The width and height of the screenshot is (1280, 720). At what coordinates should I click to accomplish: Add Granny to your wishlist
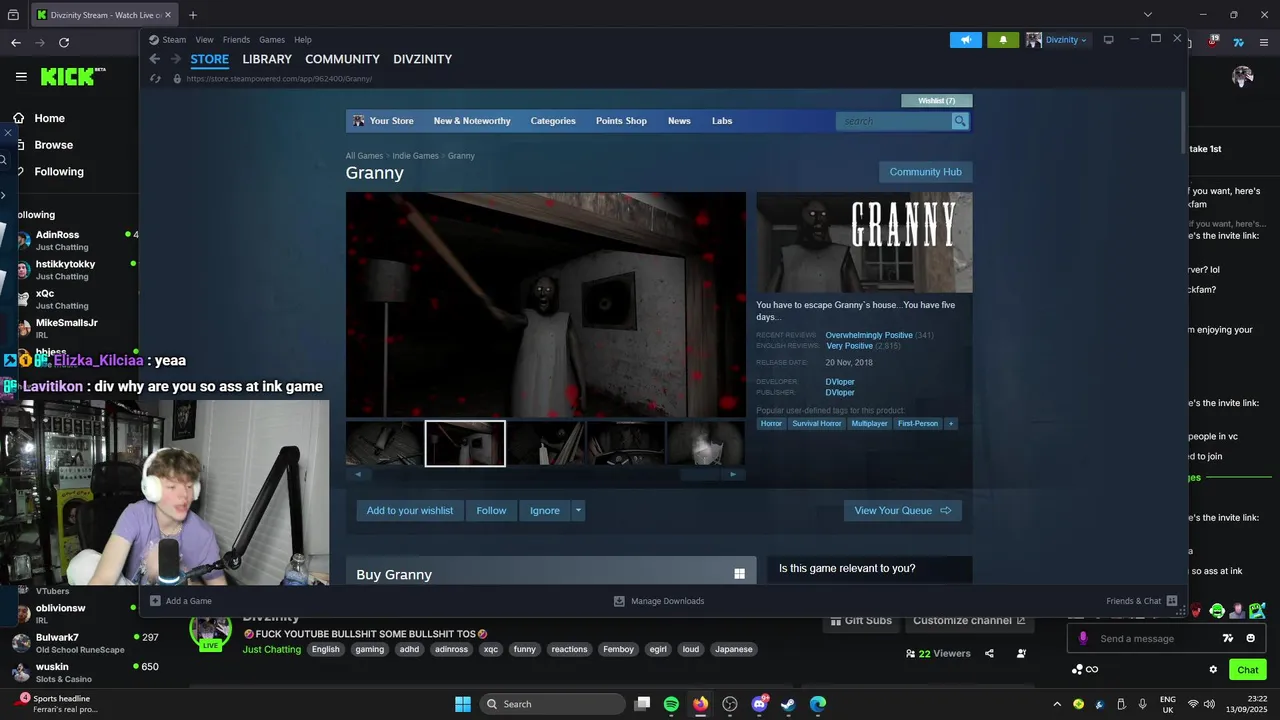tap(410, 510)
